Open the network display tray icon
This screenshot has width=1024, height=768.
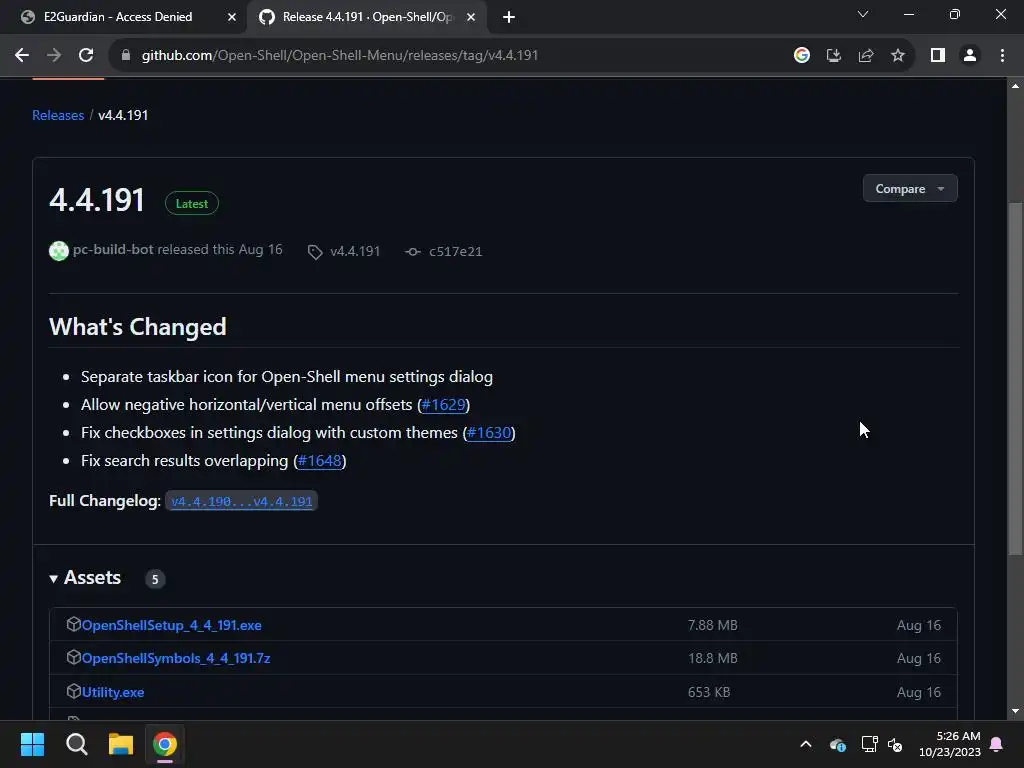coord(869,744)
